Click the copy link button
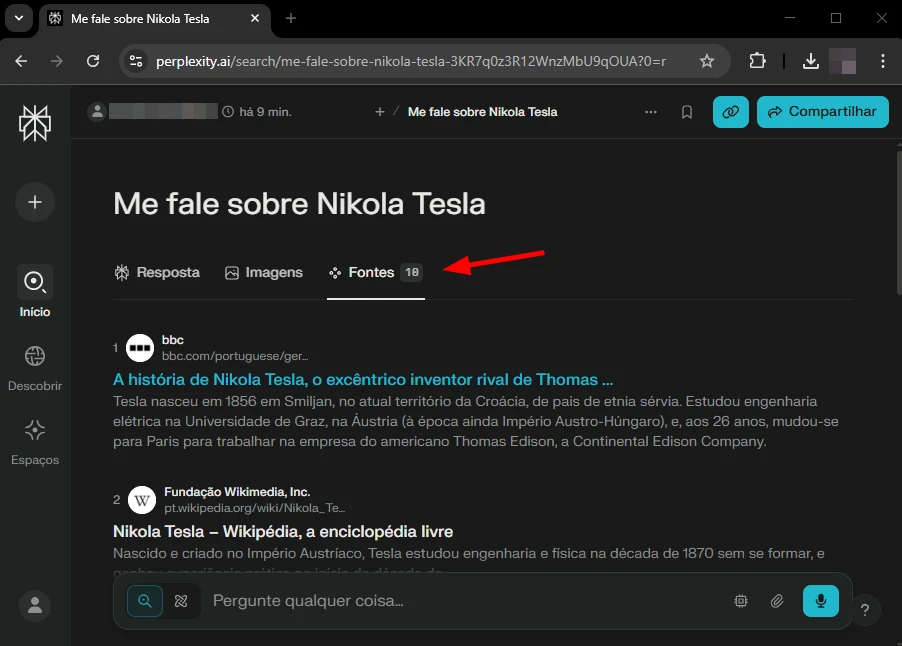The height and width of the screenshot is (646, 902). point(731,112)
